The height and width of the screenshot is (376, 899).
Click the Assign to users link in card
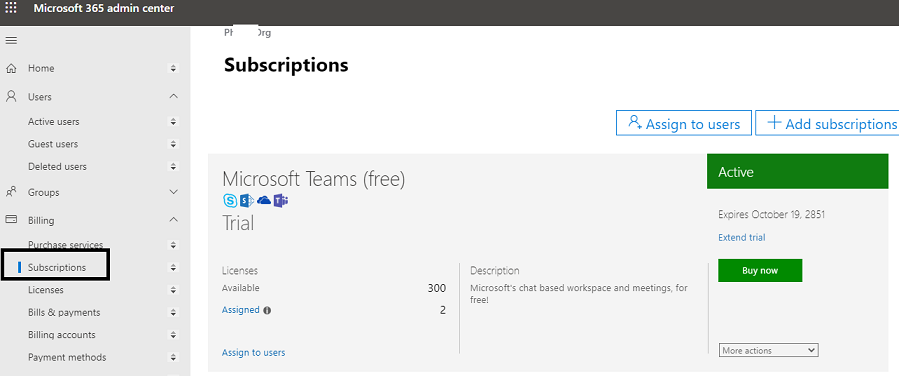(x=253, y=352)
